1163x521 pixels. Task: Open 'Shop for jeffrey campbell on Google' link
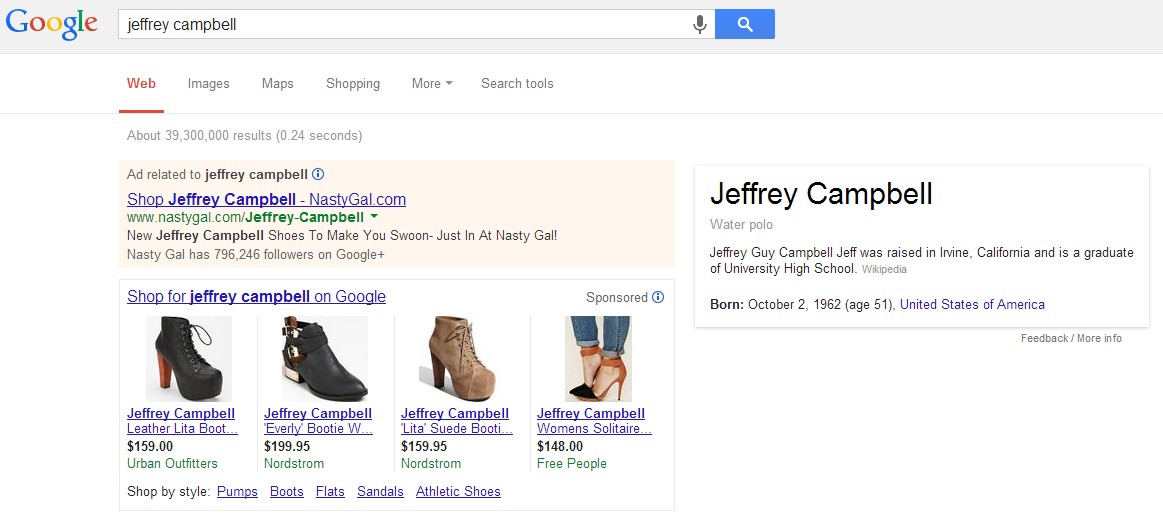257,297
